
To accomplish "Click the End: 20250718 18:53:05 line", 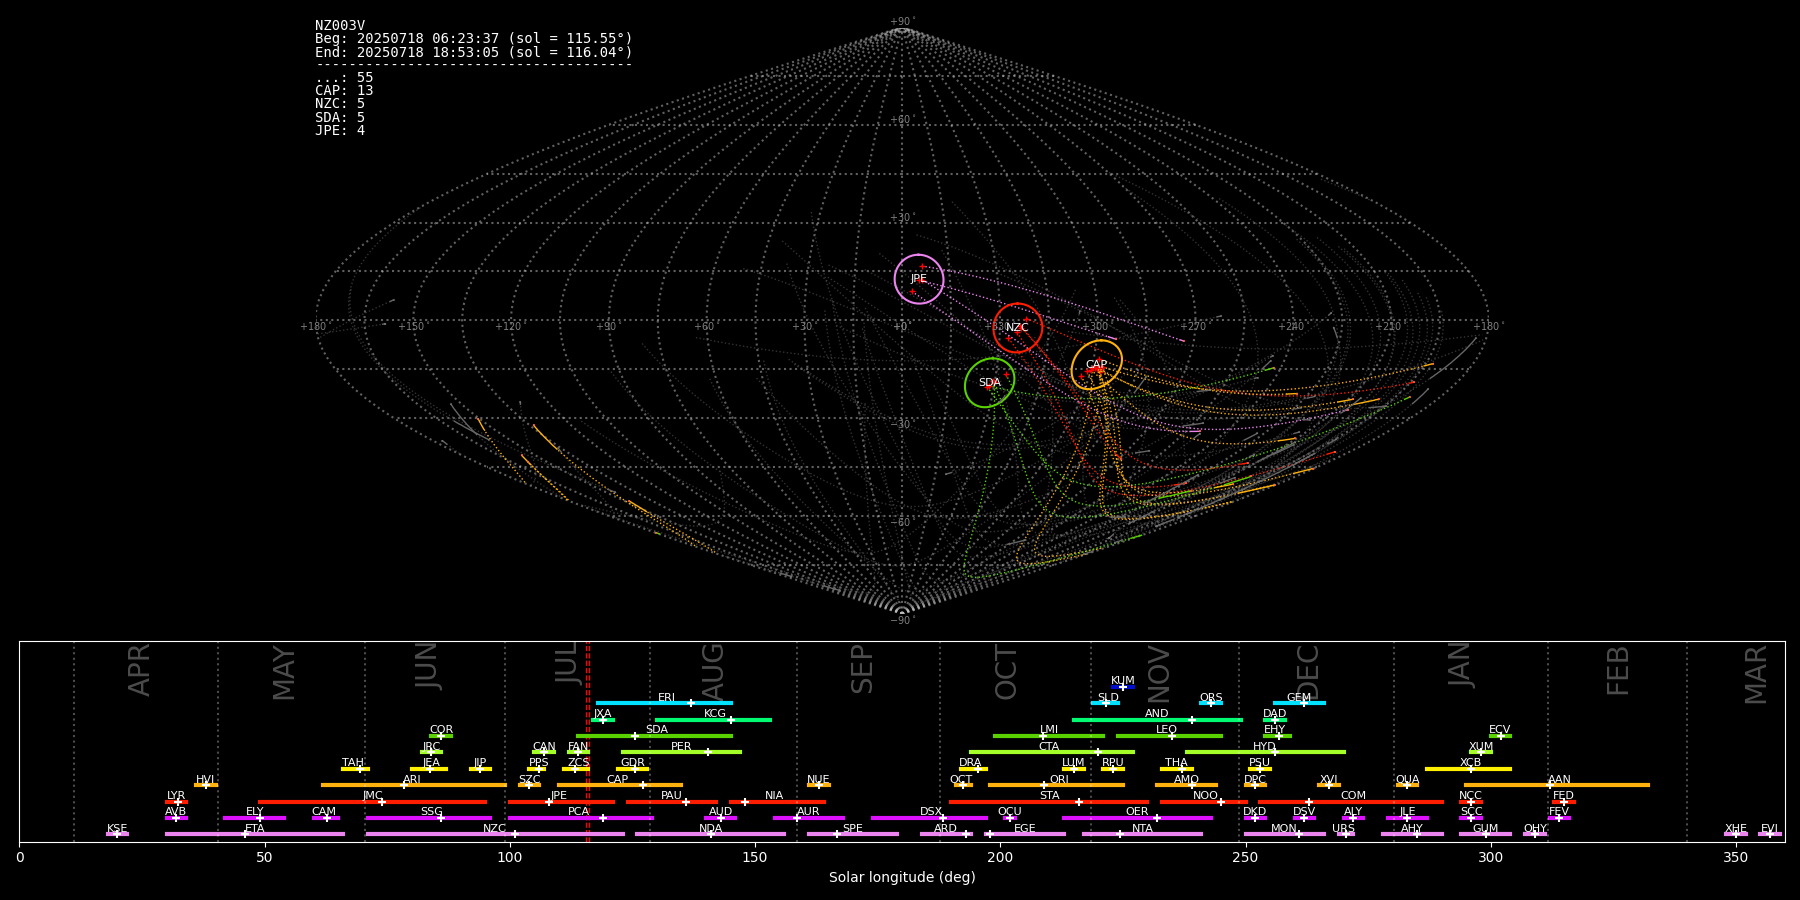I will coord(474,52).
